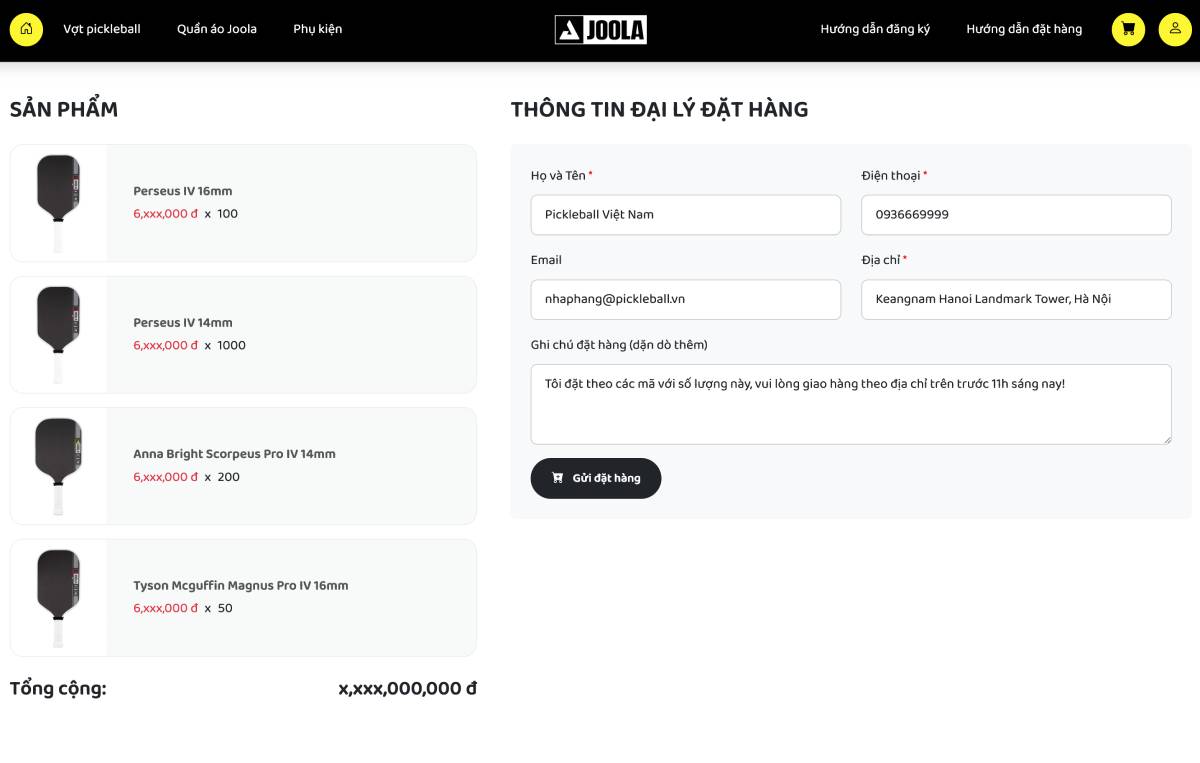
Task: Click the yellow home icon
Action: pos(26,29)
